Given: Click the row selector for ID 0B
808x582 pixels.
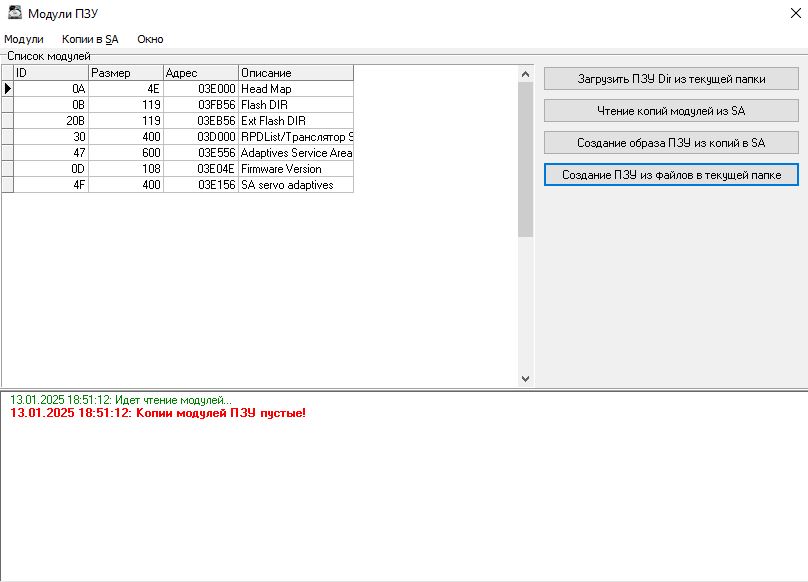Looking at the screenshot, I should [8, 105].
